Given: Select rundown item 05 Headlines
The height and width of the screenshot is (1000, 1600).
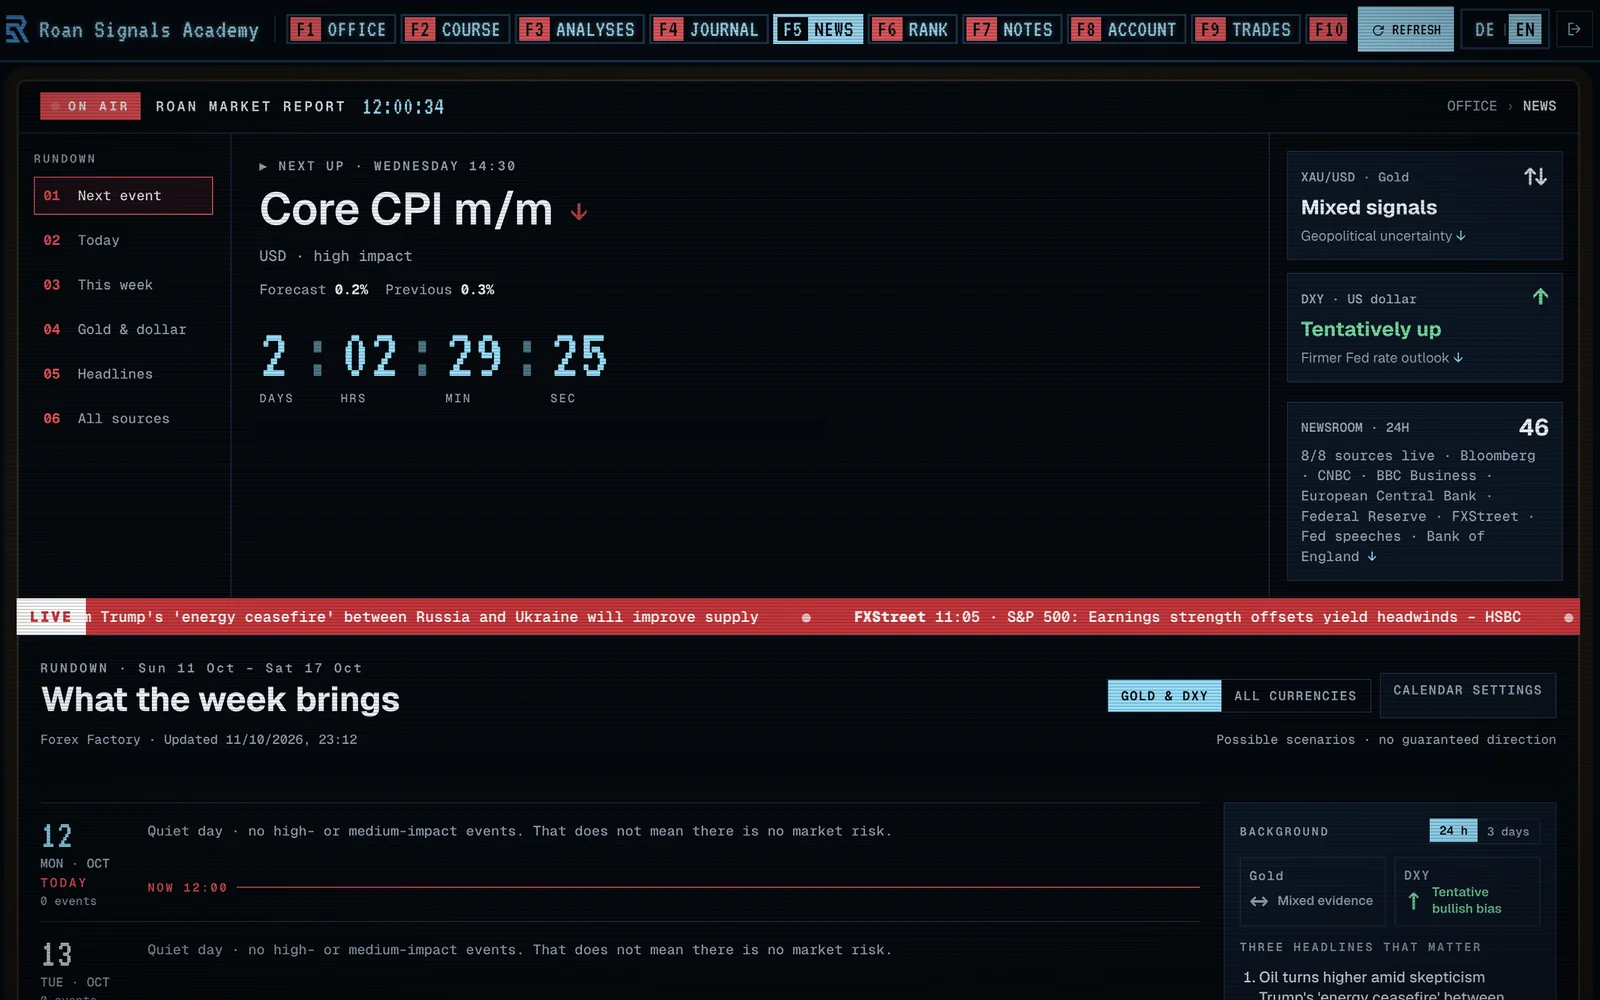Looking at the screenshot, I should [x=123, y=374].
